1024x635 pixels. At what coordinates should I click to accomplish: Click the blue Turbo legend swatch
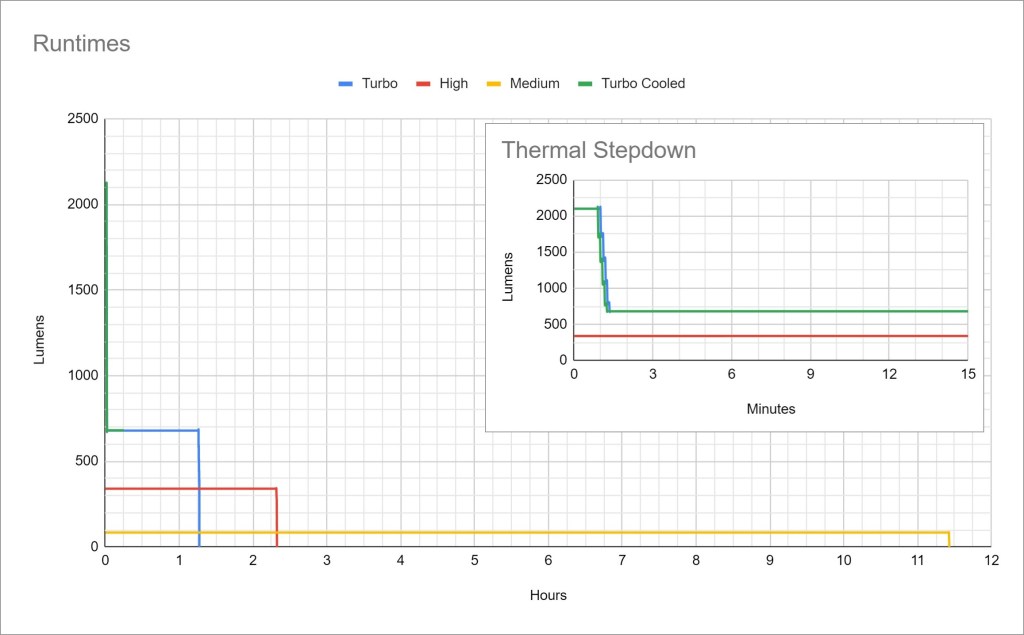[347, 84]
